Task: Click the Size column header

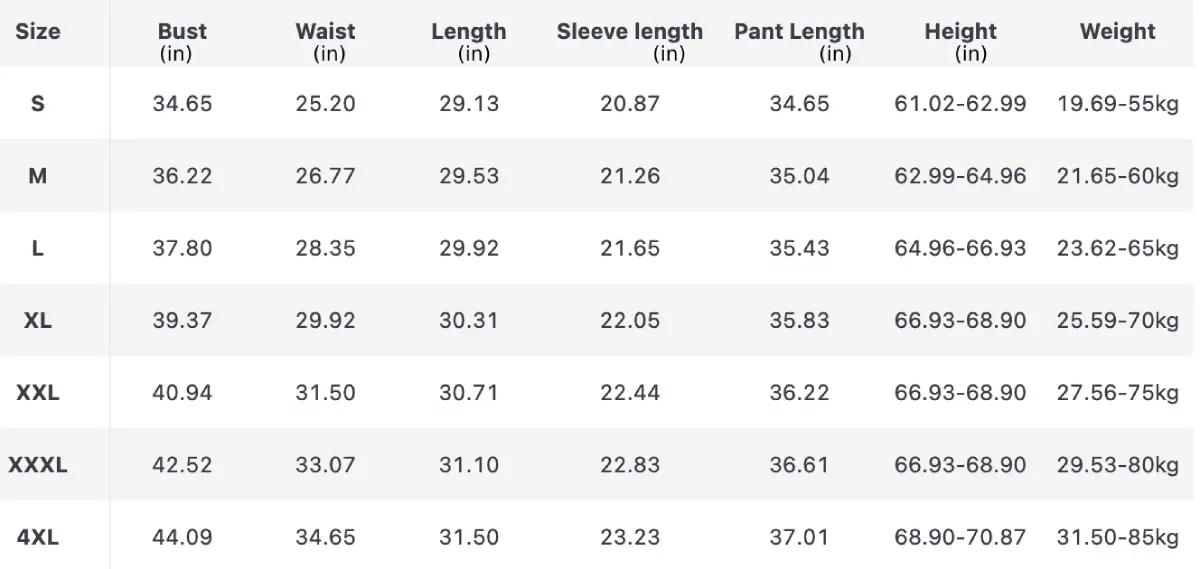Action: (38, 31)
